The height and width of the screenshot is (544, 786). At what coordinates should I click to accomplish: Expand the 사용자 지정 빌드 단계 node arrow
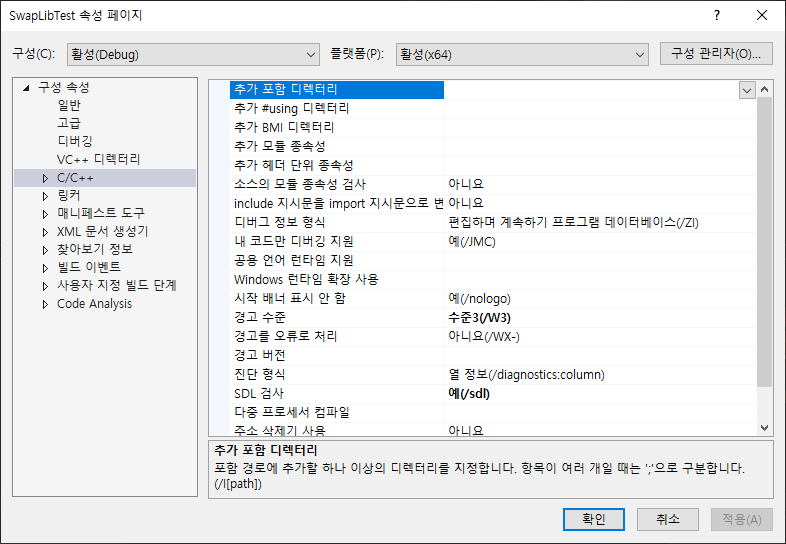(x=45, y=286)
